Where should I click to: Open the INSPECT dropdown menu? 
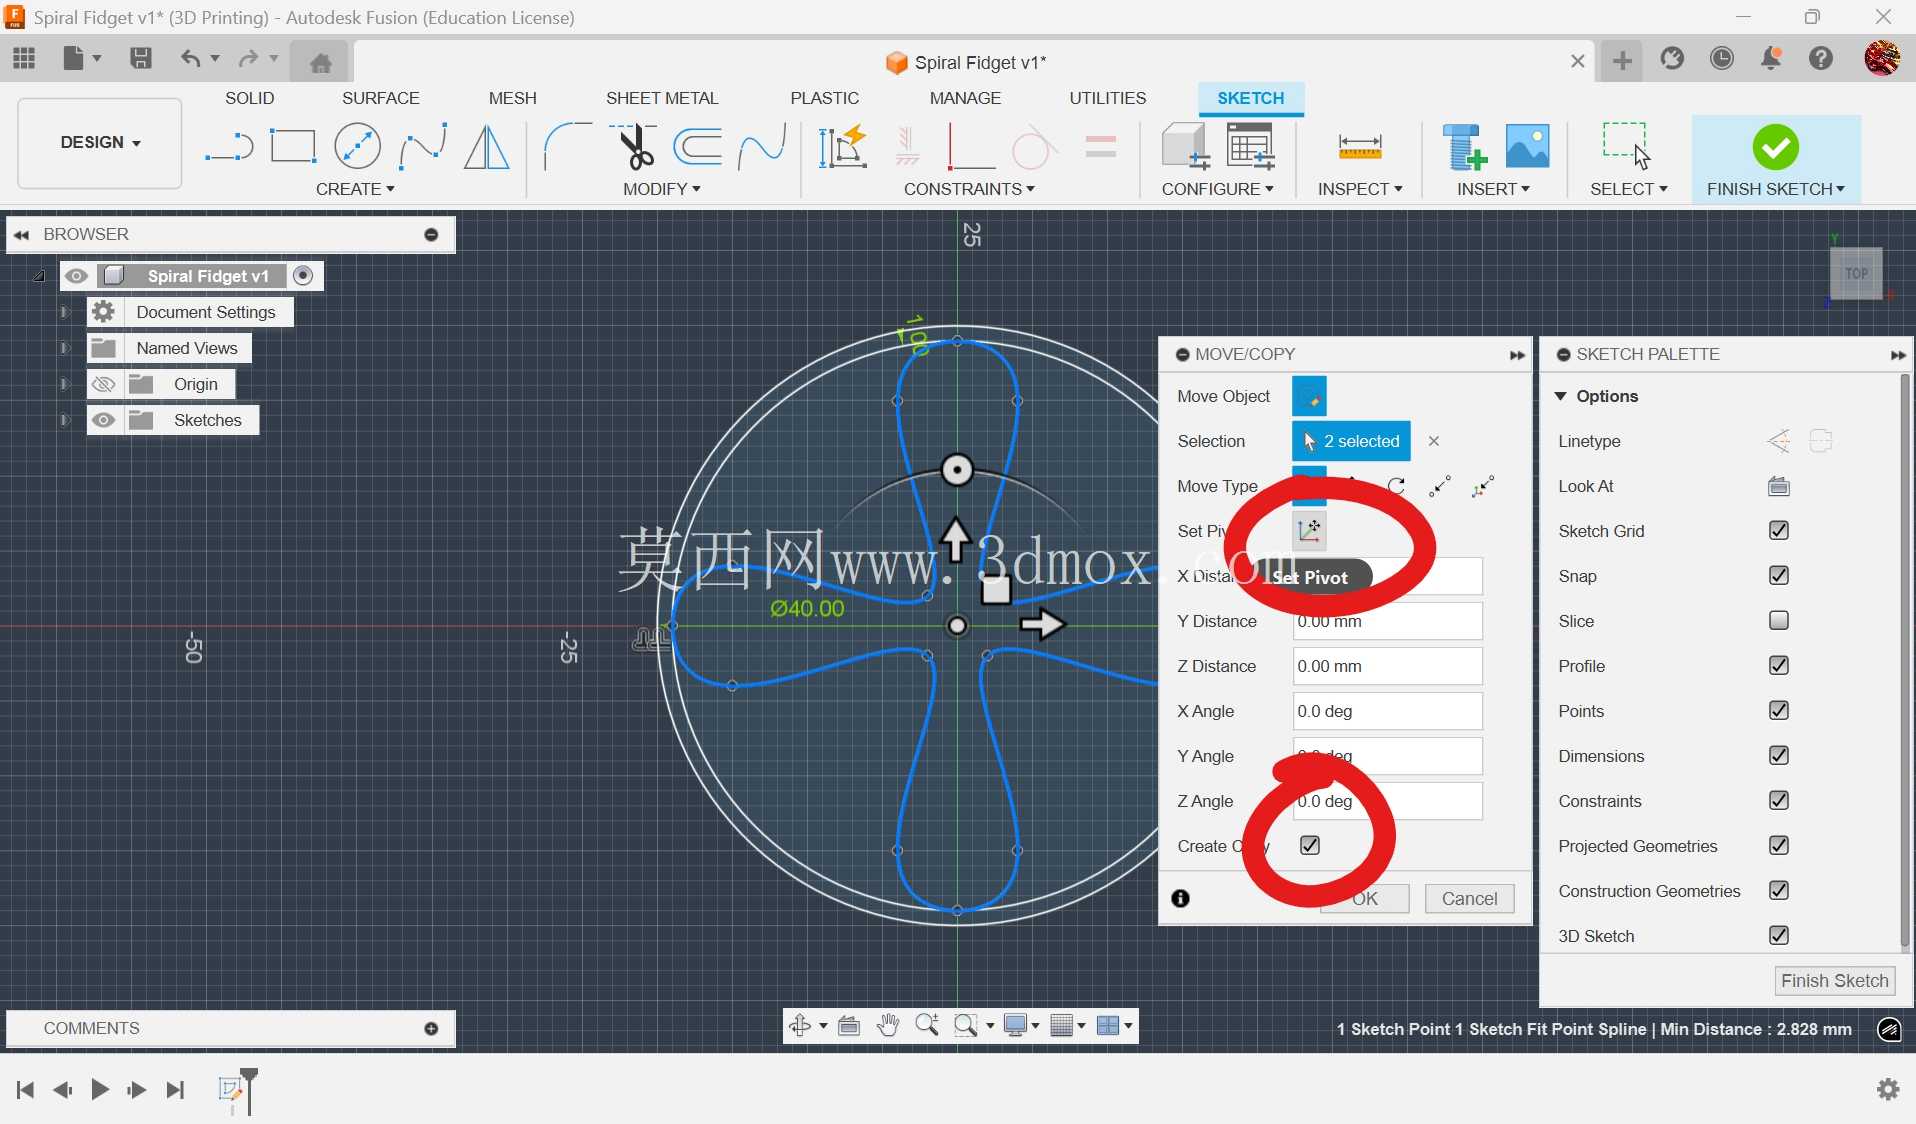coord(1360,189)
